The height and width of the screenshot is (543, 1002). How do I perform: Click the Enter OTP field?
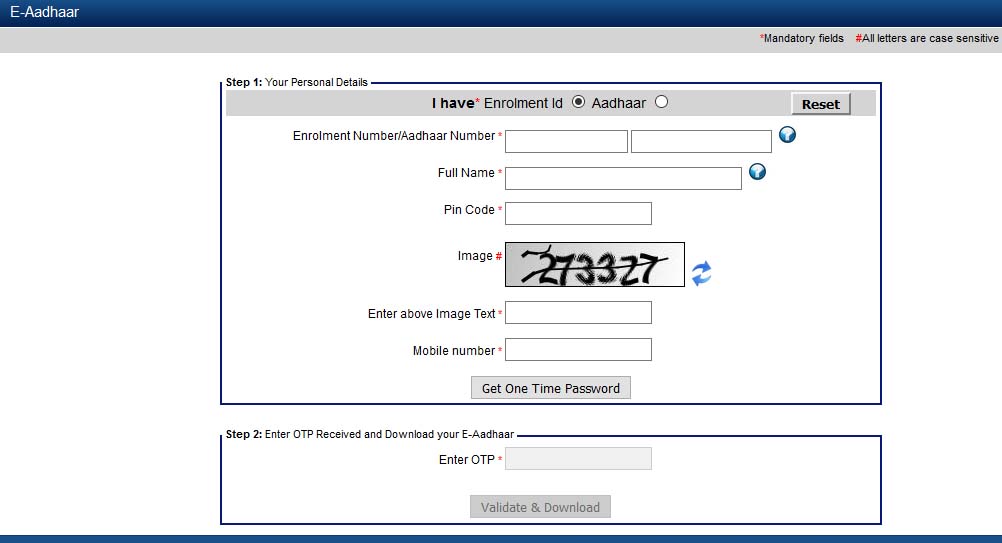pyautogui.click(x=578, y=459)
